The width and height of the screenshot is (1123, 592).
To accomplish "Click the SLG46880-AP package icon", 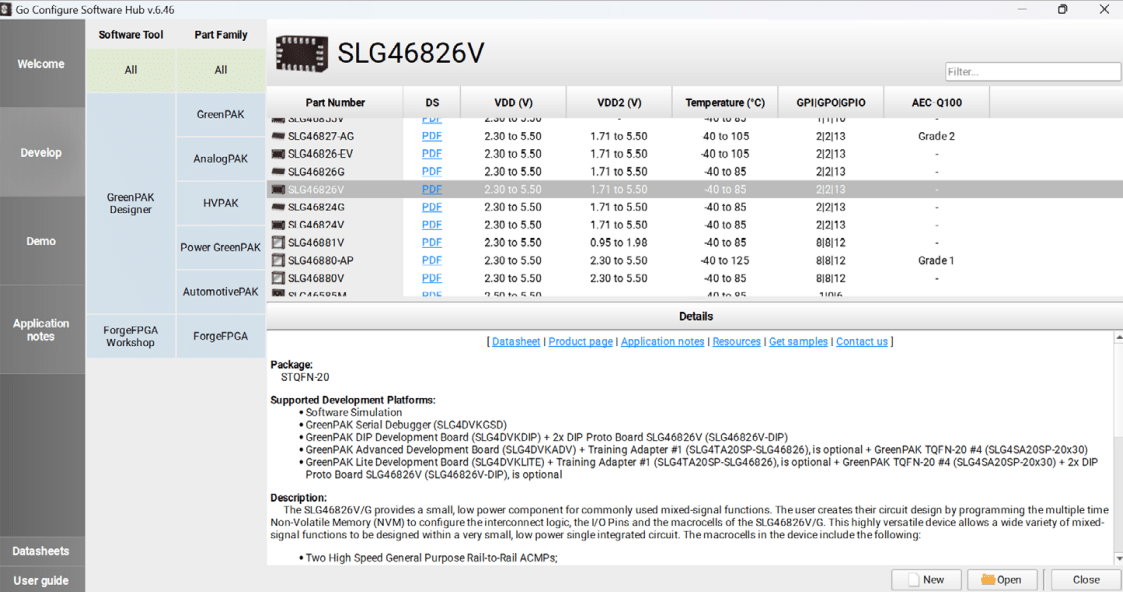I will pyautogui.click(x=278, y=261).
